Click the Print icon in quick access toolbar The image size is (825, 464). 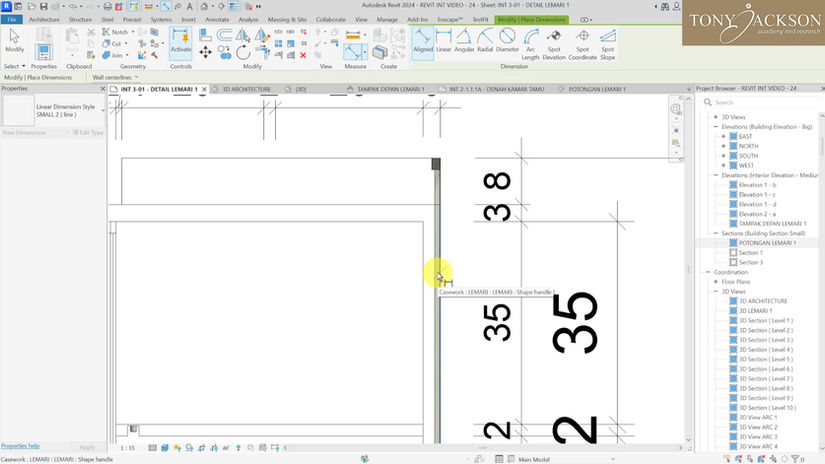pyautogui.click(x=107, y=6)
